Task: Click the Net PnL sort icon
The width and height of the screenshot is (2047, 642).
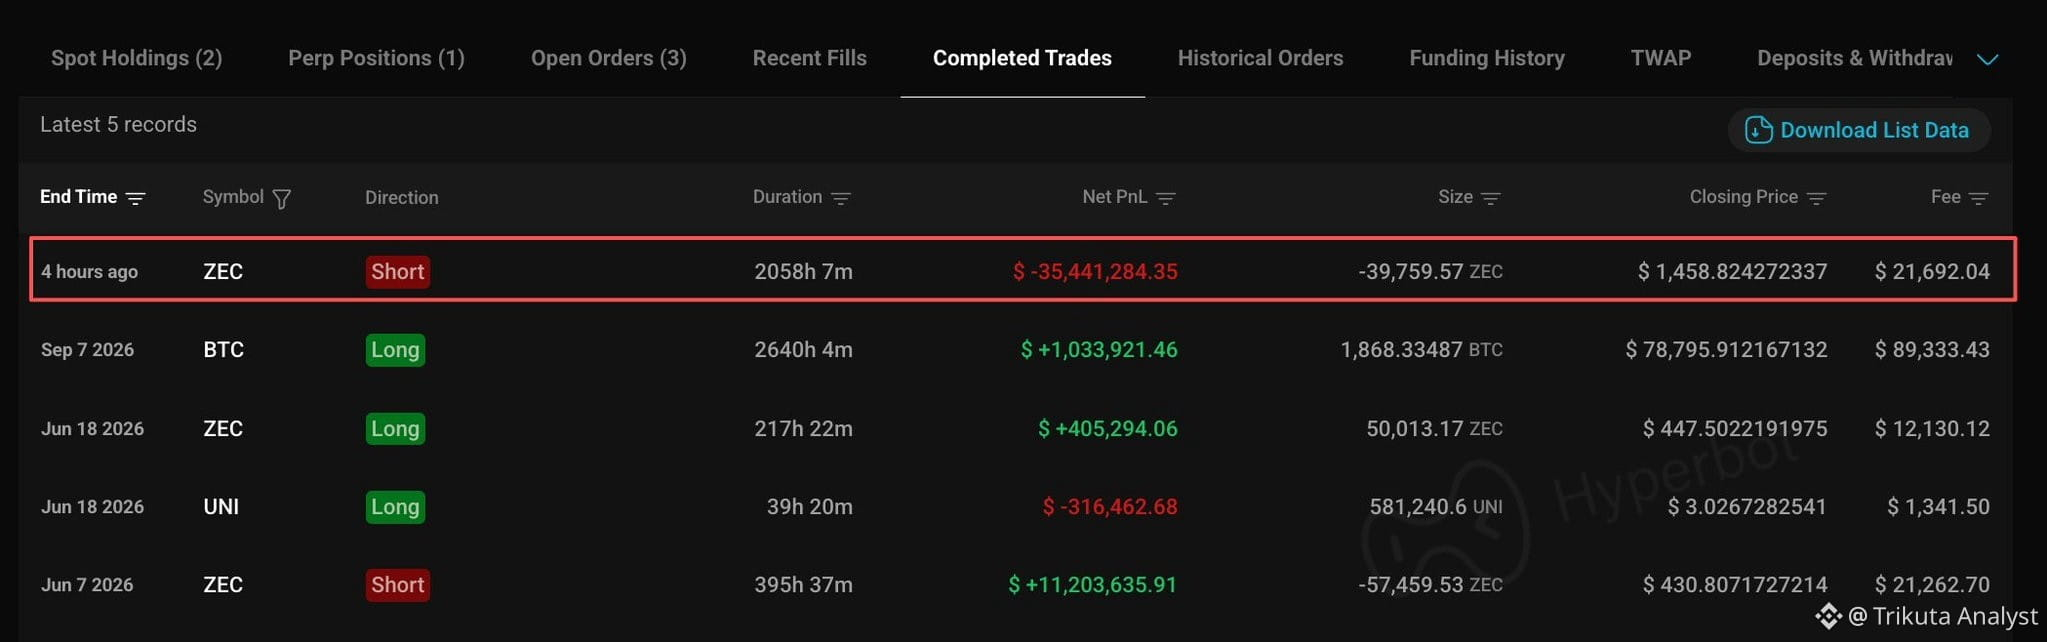Action: (1165, 198)
